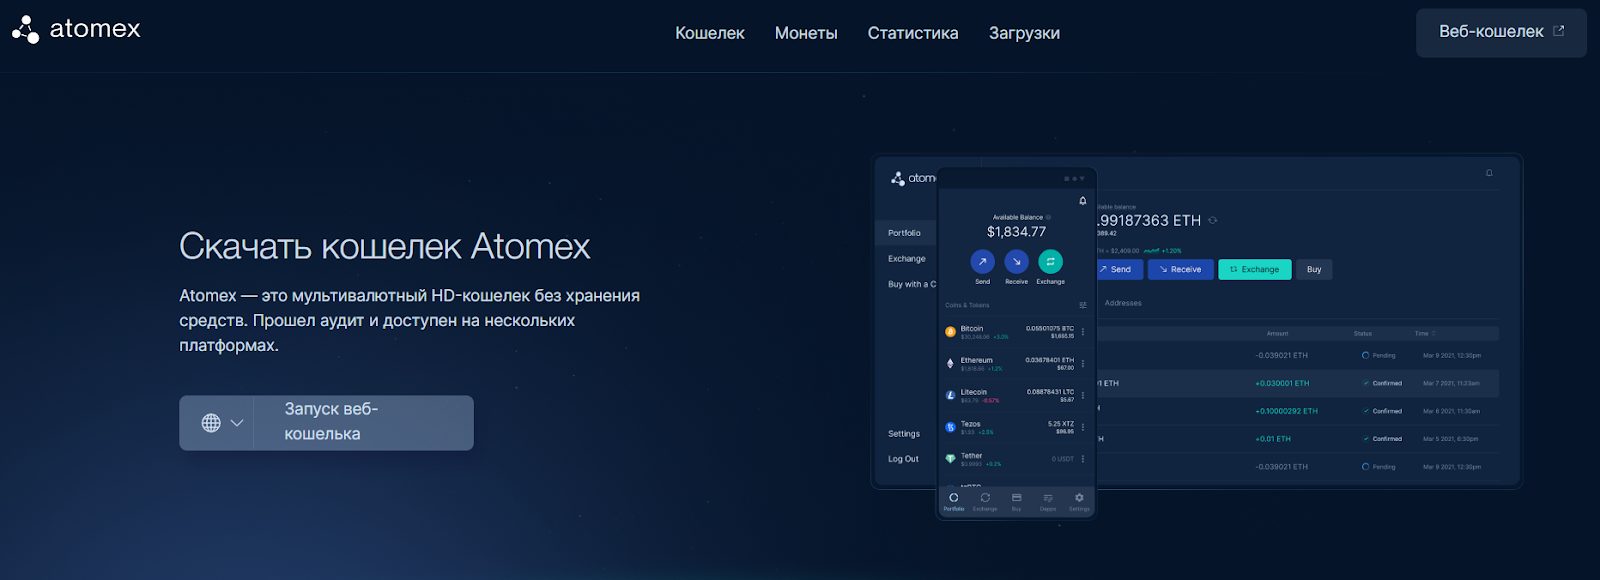This screenshot has height=580, width=1600.
Task: Click Log Out in the desktop mockup sidebar
Action: (x=903, y=459)
